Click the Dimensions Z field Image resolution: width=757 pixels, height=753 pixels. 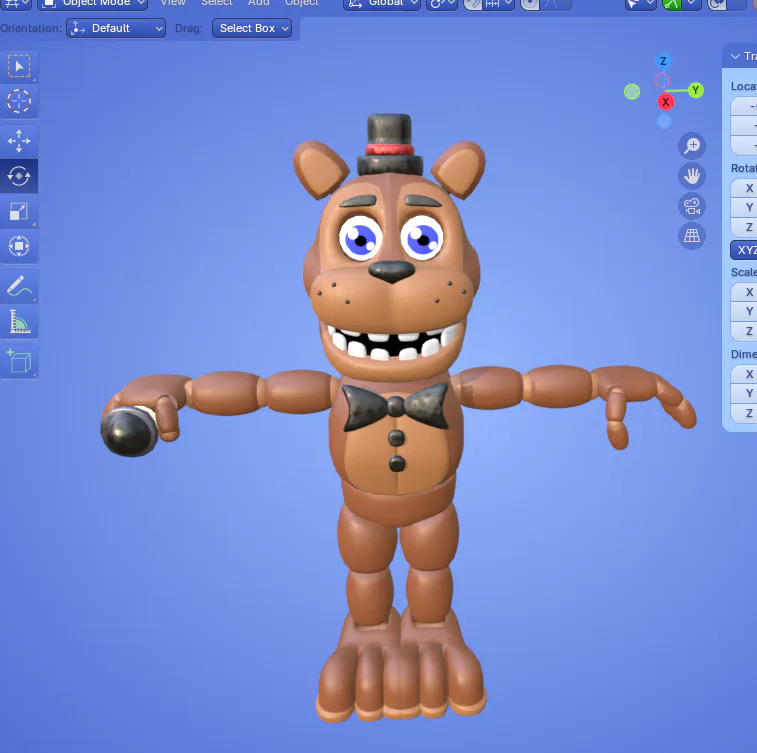click(x=743, y=413)
